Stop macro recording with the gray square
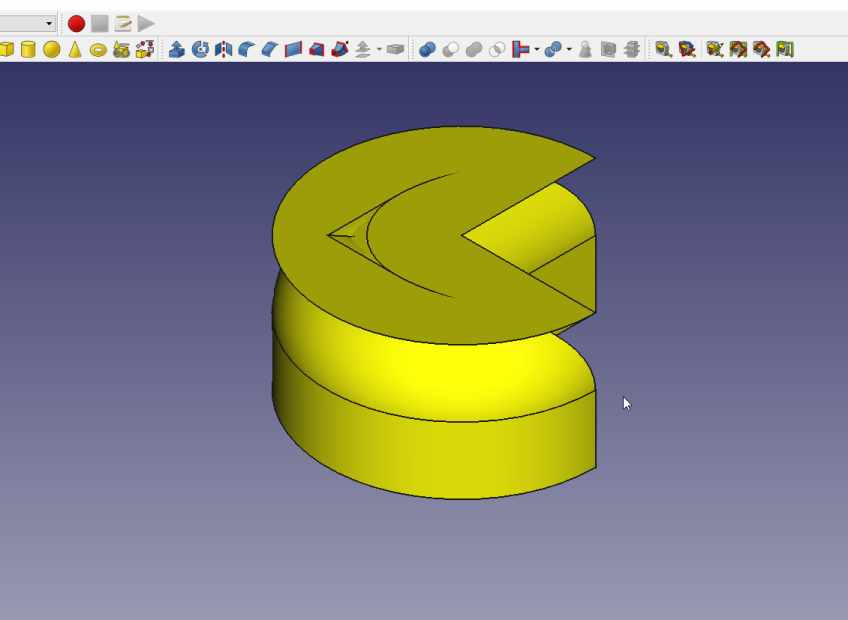The width and height of the screenshot is (848, 620). [100, 24]
